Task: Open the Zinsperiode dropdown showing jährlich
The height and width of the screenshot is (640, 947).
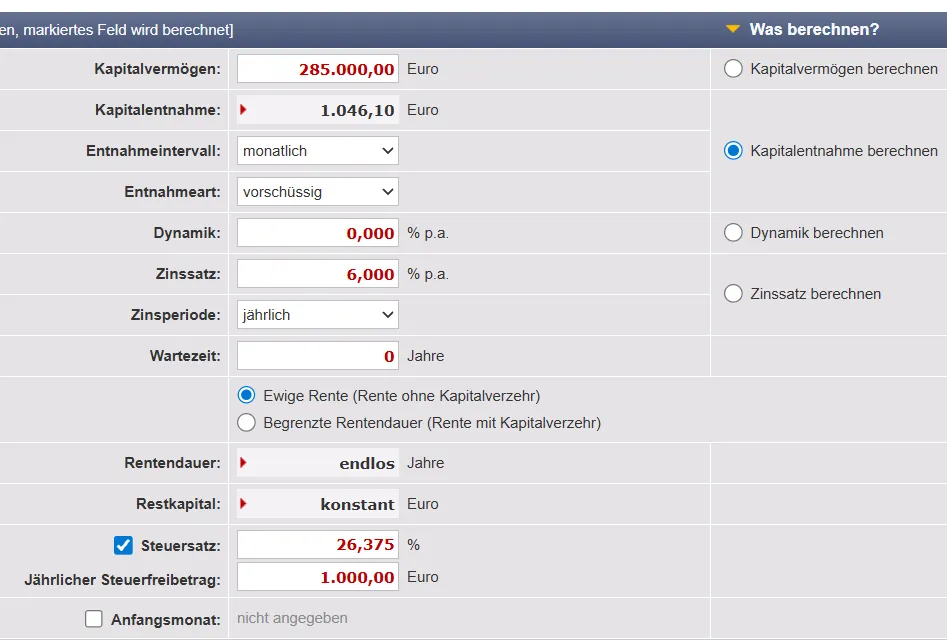Action: click(x=318, y=315)
